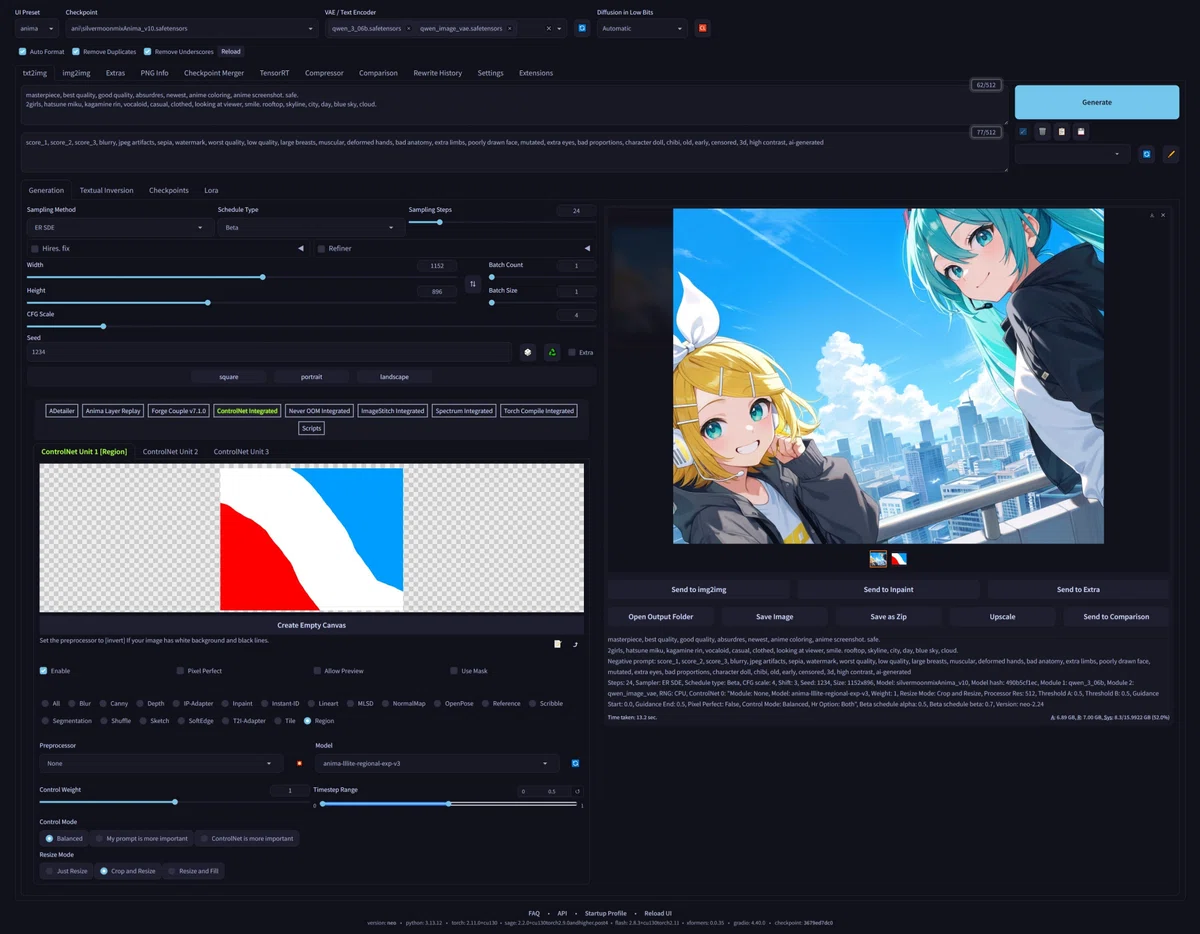
Task: Open the Sampling Method dropdown
Action: point(118,228)
